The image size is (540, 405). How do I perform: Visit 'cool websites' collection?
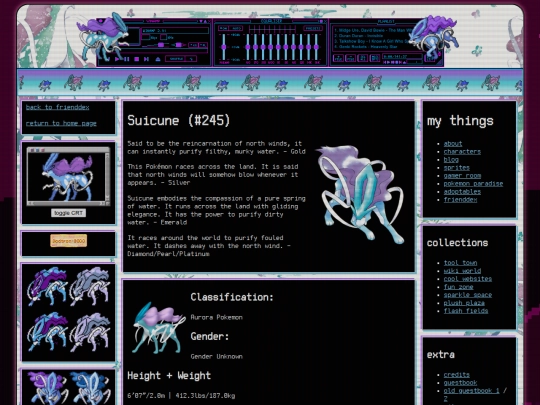tap(468, 279)
